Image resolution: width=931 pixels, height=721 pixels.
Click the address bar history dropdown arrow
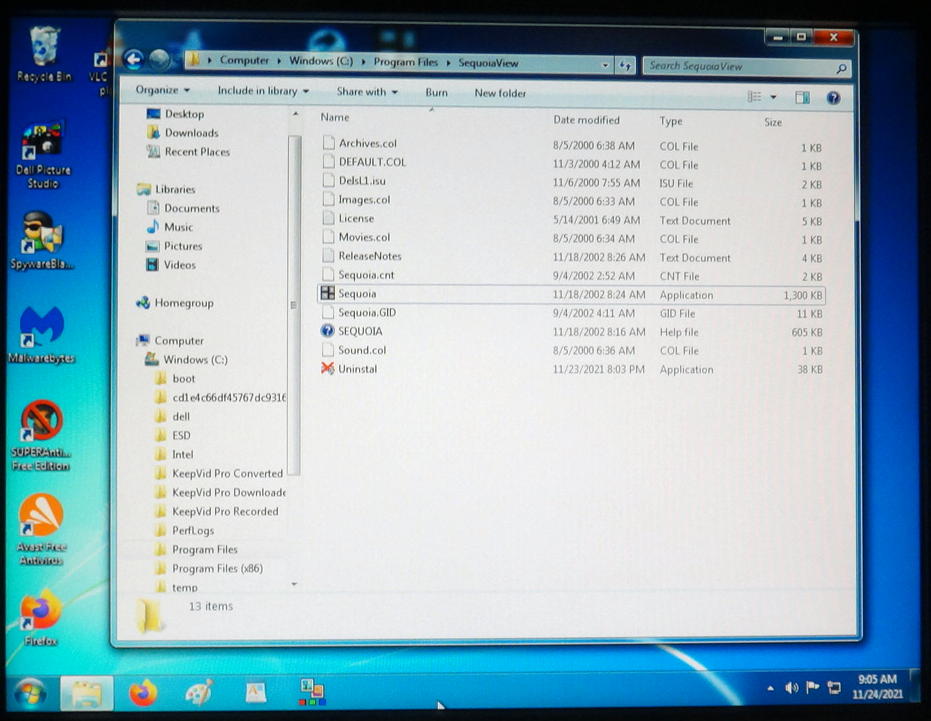605,65
